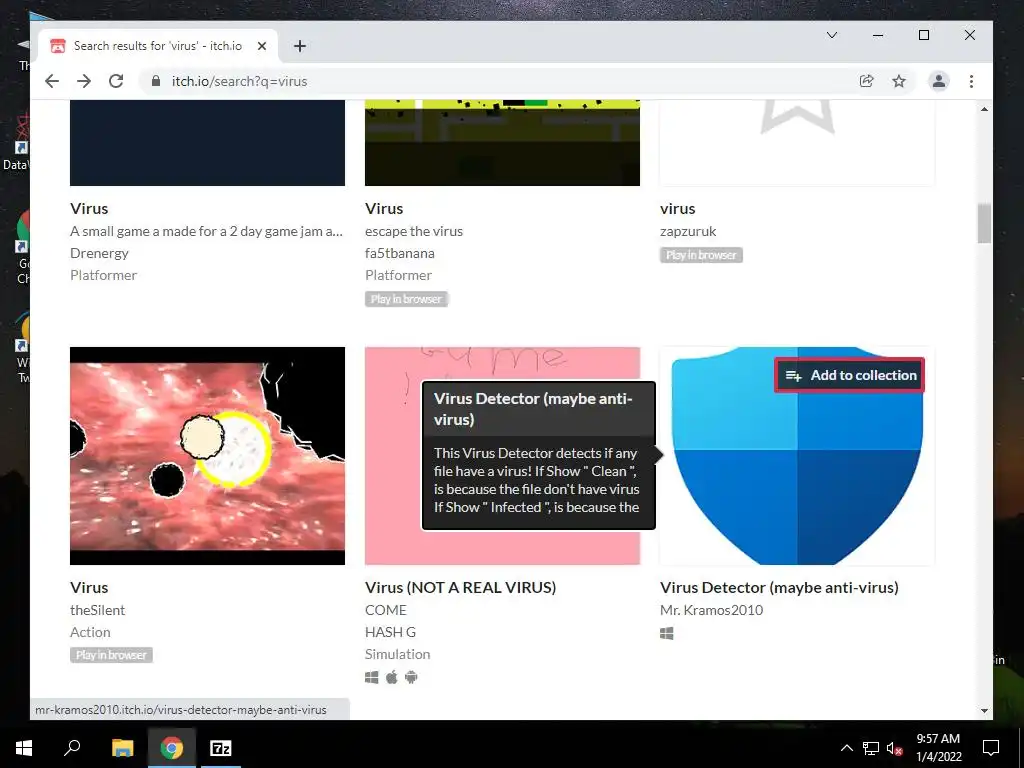Open Windows taskbar search
Viewport: 1024px width, 768px height.
pos(72,748)
